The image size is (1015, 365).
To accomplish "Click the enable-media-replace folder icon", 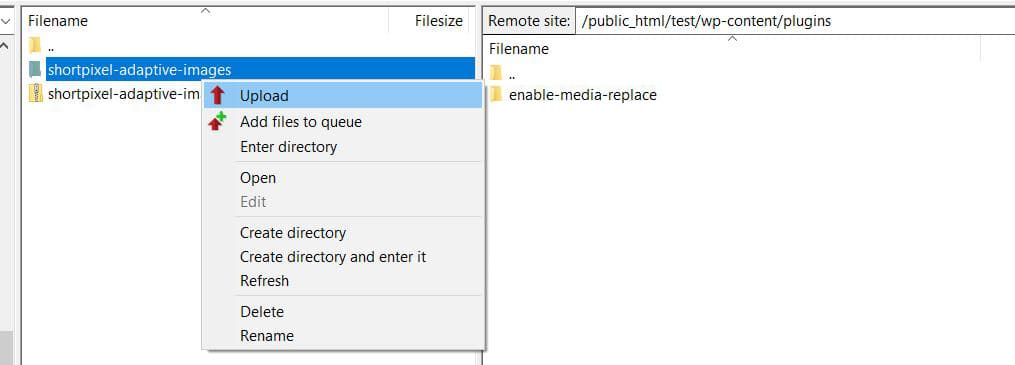I will (496, 94).
